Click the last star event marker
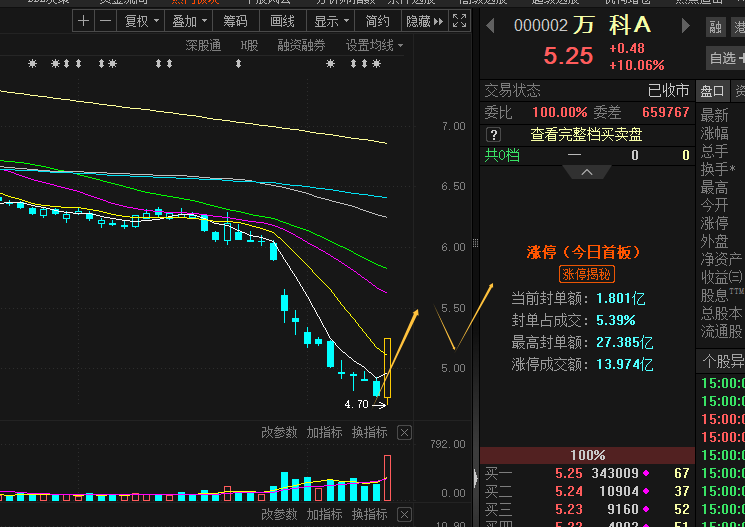This screenshot has width=745, height=527. coord(376,63)
